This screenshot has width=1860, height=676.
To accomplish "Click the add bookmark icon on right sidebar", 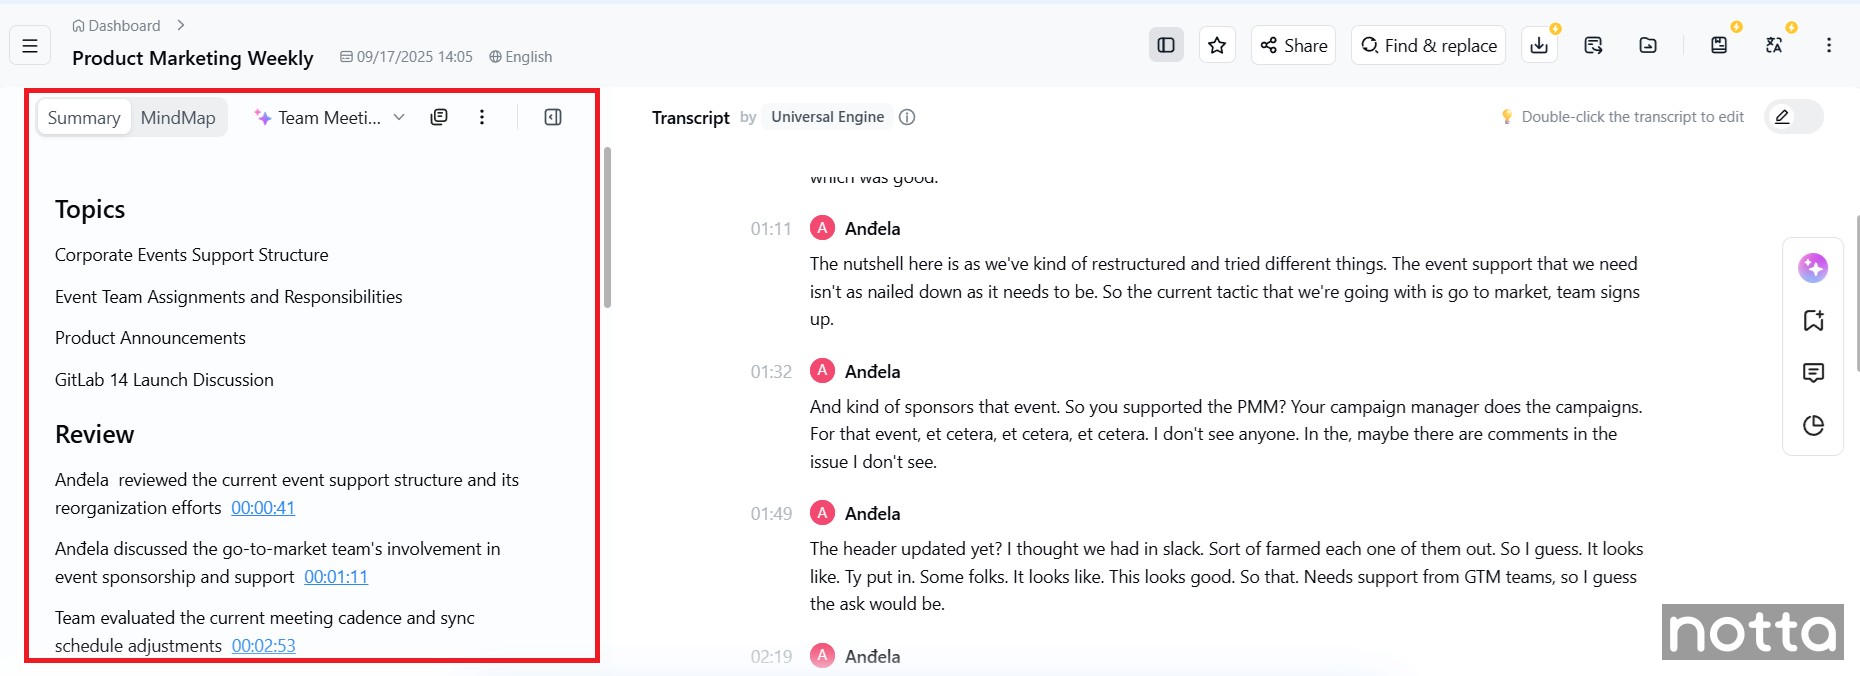I will tap(1813, 320).
